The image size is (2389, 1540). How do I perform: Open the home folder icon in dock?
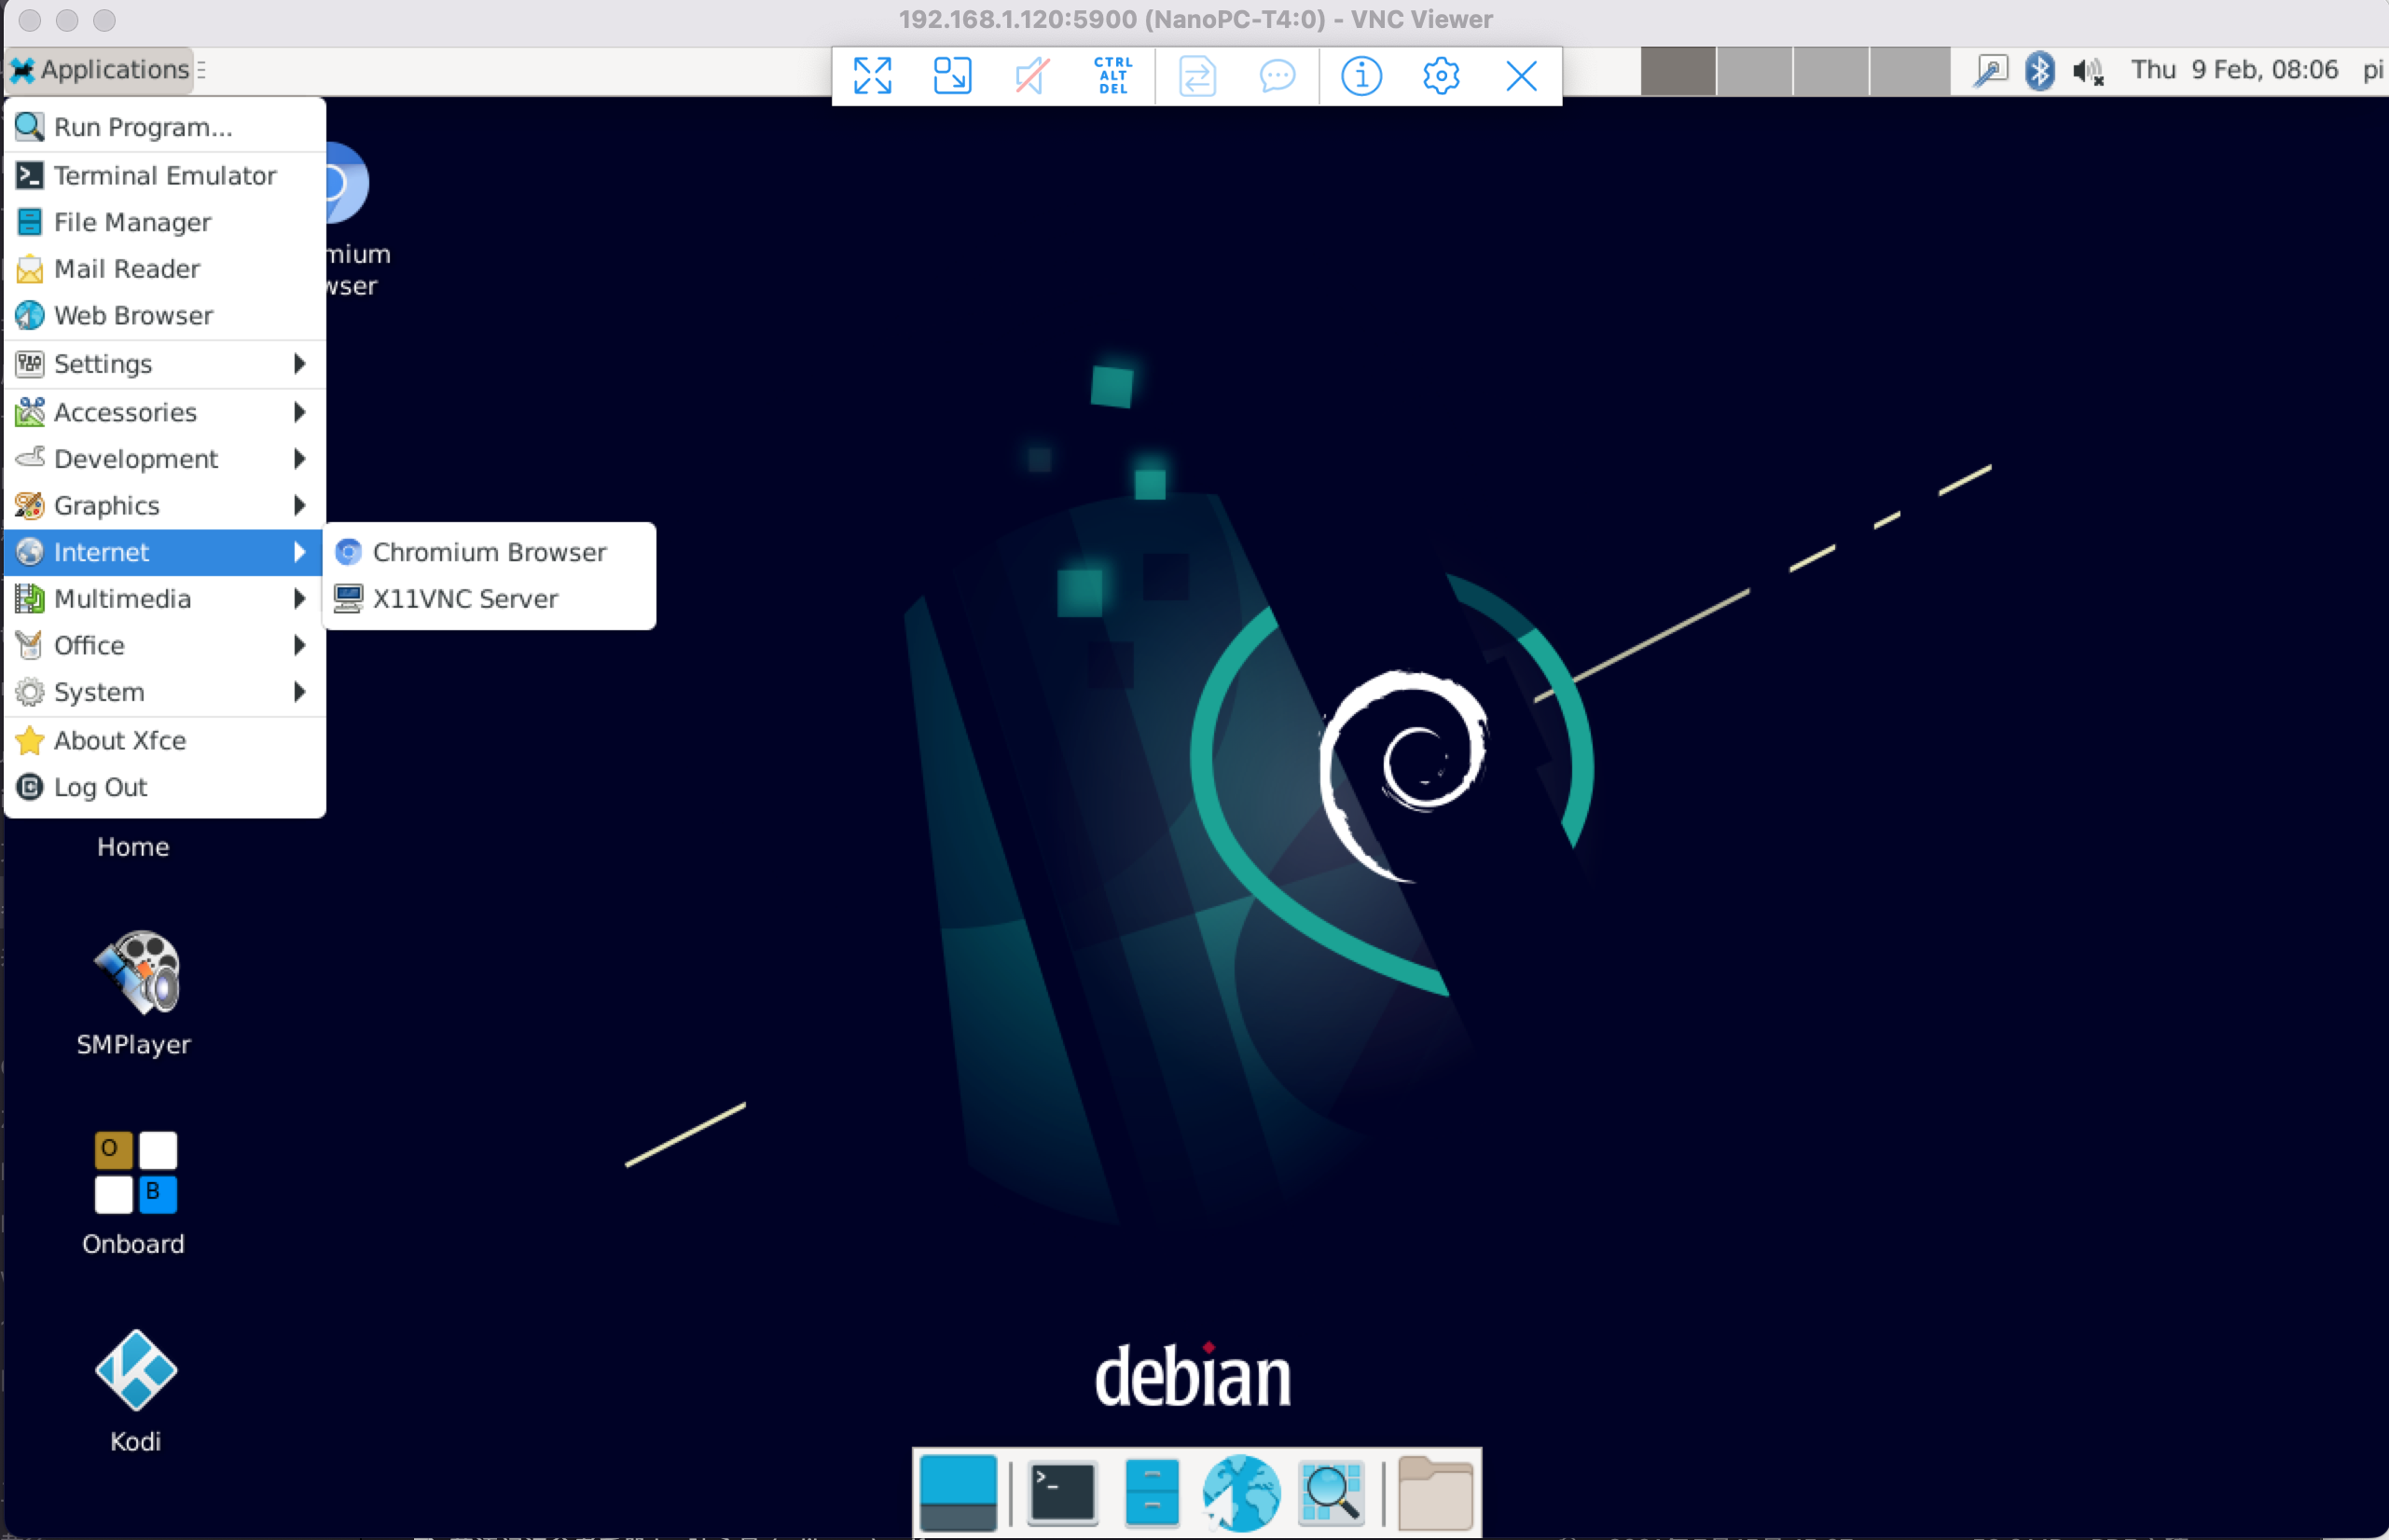[1435, 1493]
